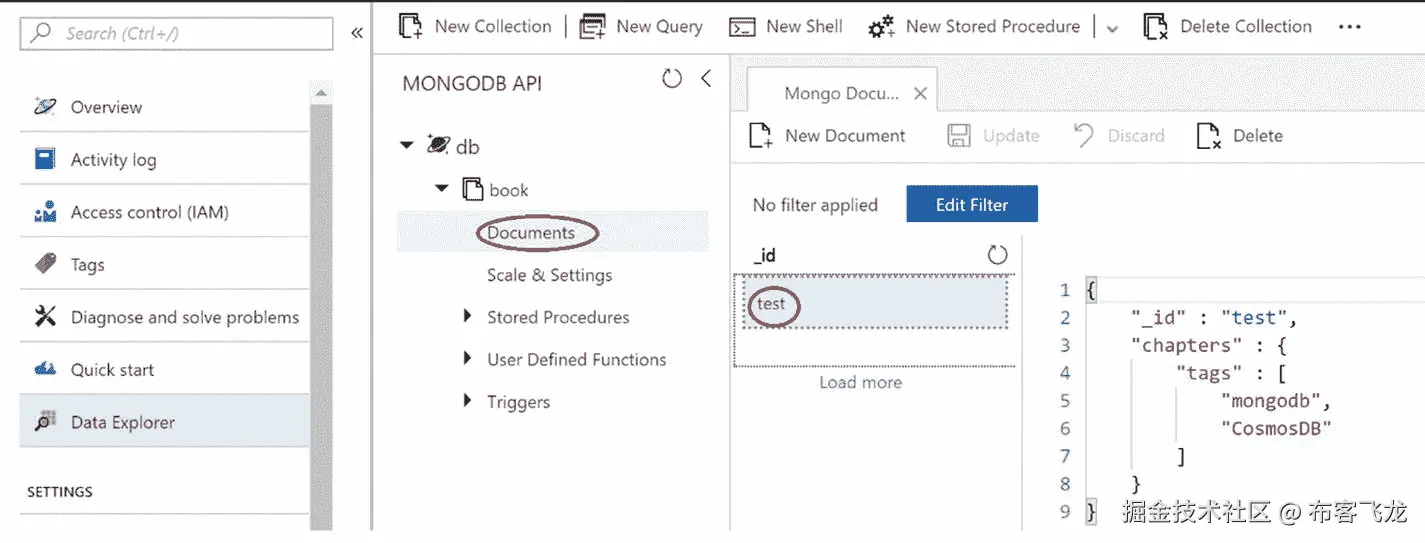Open a New Shell from the toolbar
The height and width of the screenshot is (543, 1425).
(741, 27)
